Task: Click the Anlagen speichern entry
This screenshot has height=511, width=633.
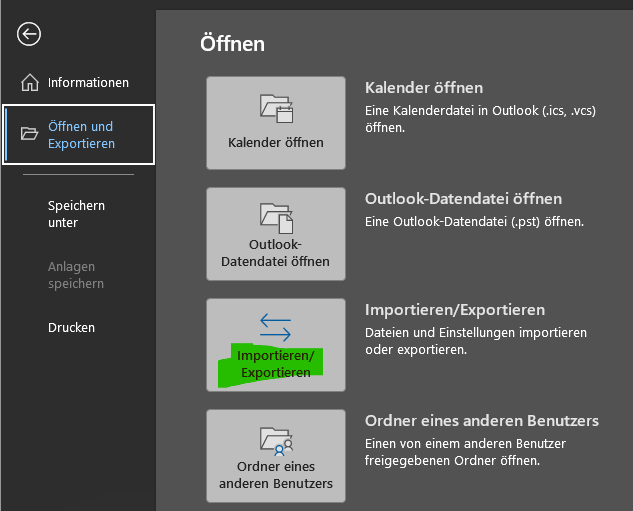Action: coord(78,275)
